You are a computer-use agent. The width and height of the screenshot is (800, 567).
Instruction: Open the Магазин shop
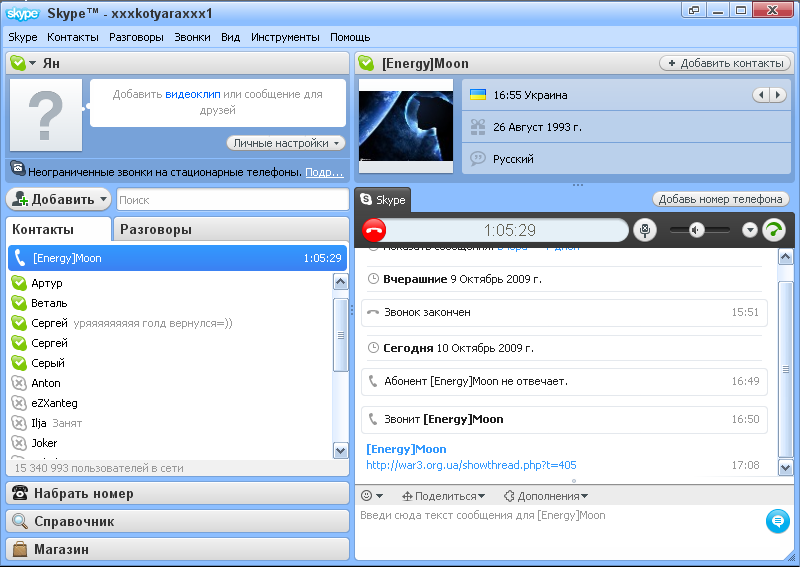tap(178, 549)
